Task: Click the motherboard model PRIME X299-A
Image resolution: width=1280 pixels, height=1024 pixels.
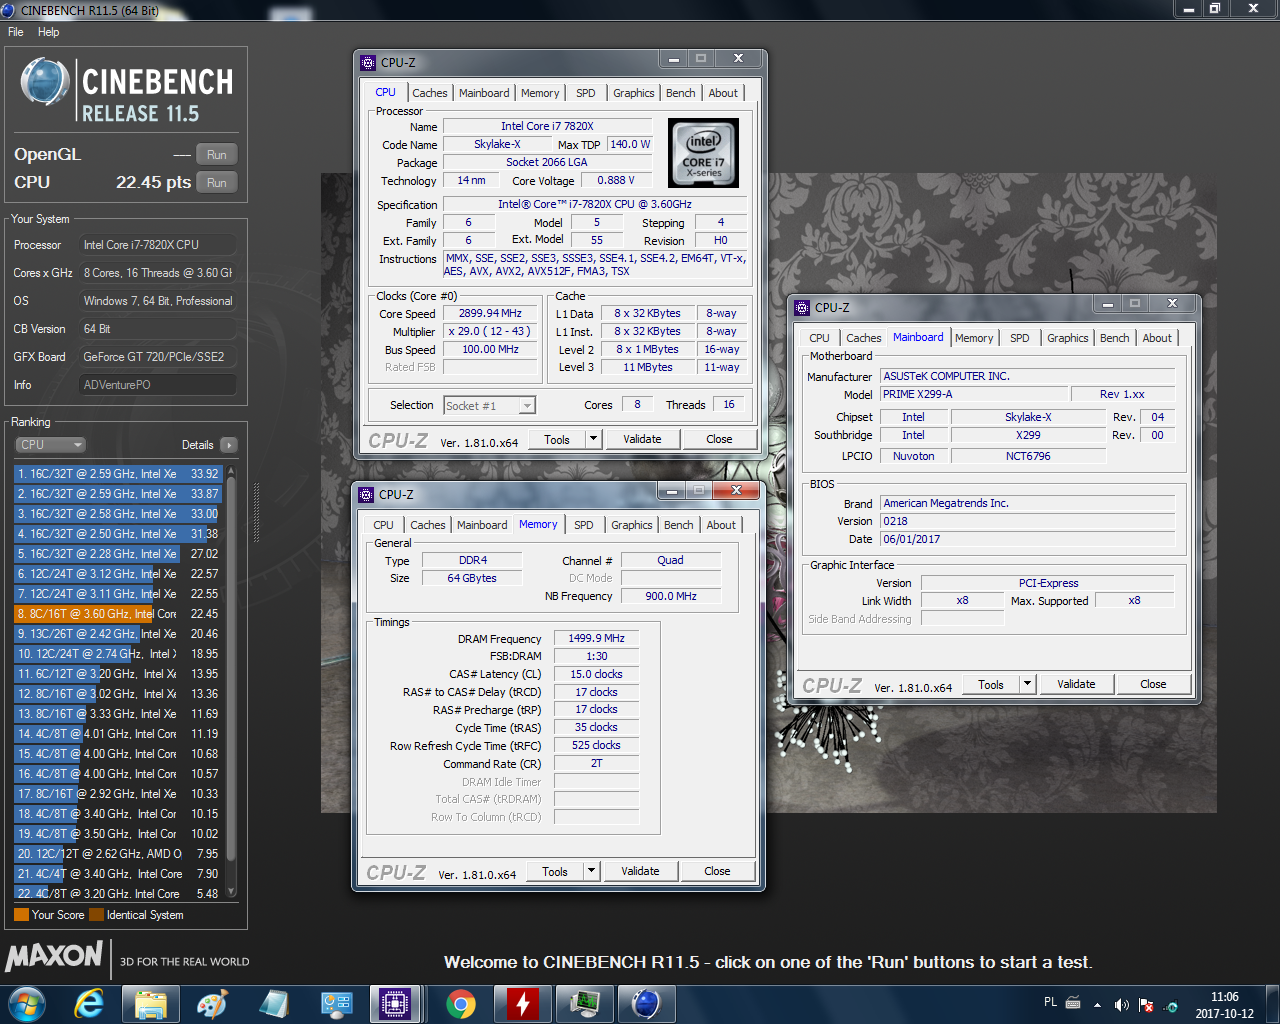Action: pyautogui.click(x=974, y=394)
